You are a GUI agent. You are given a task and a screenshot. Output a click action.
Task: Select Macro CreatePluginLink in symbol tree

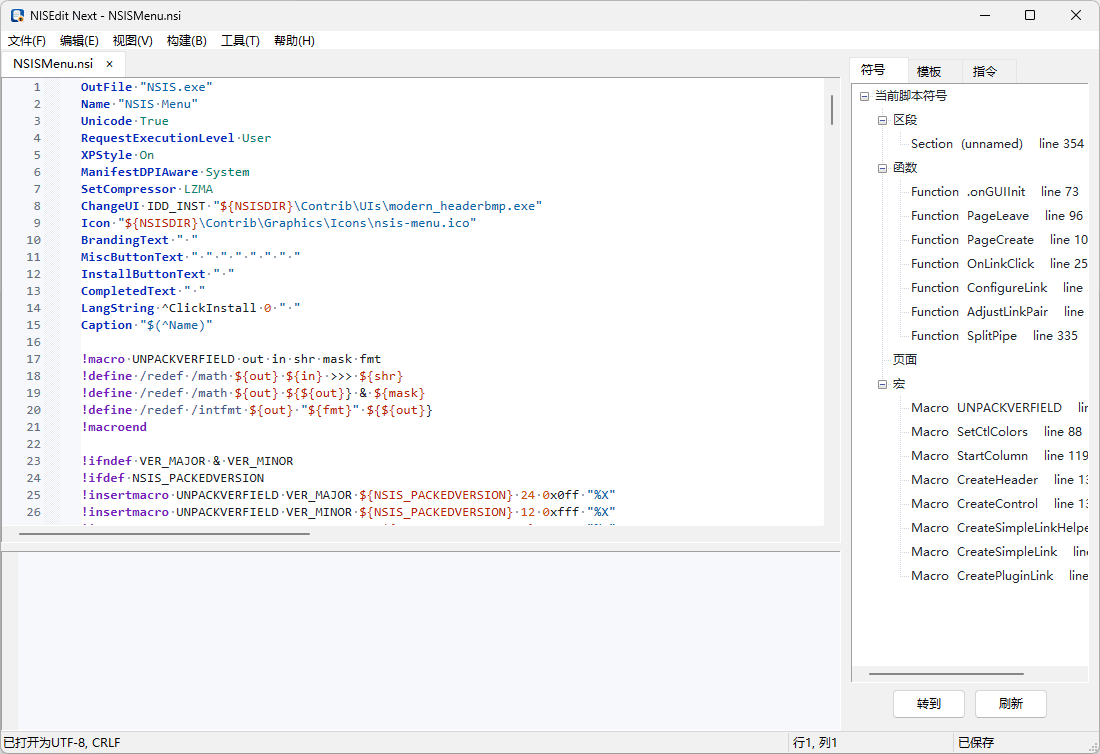999,576
